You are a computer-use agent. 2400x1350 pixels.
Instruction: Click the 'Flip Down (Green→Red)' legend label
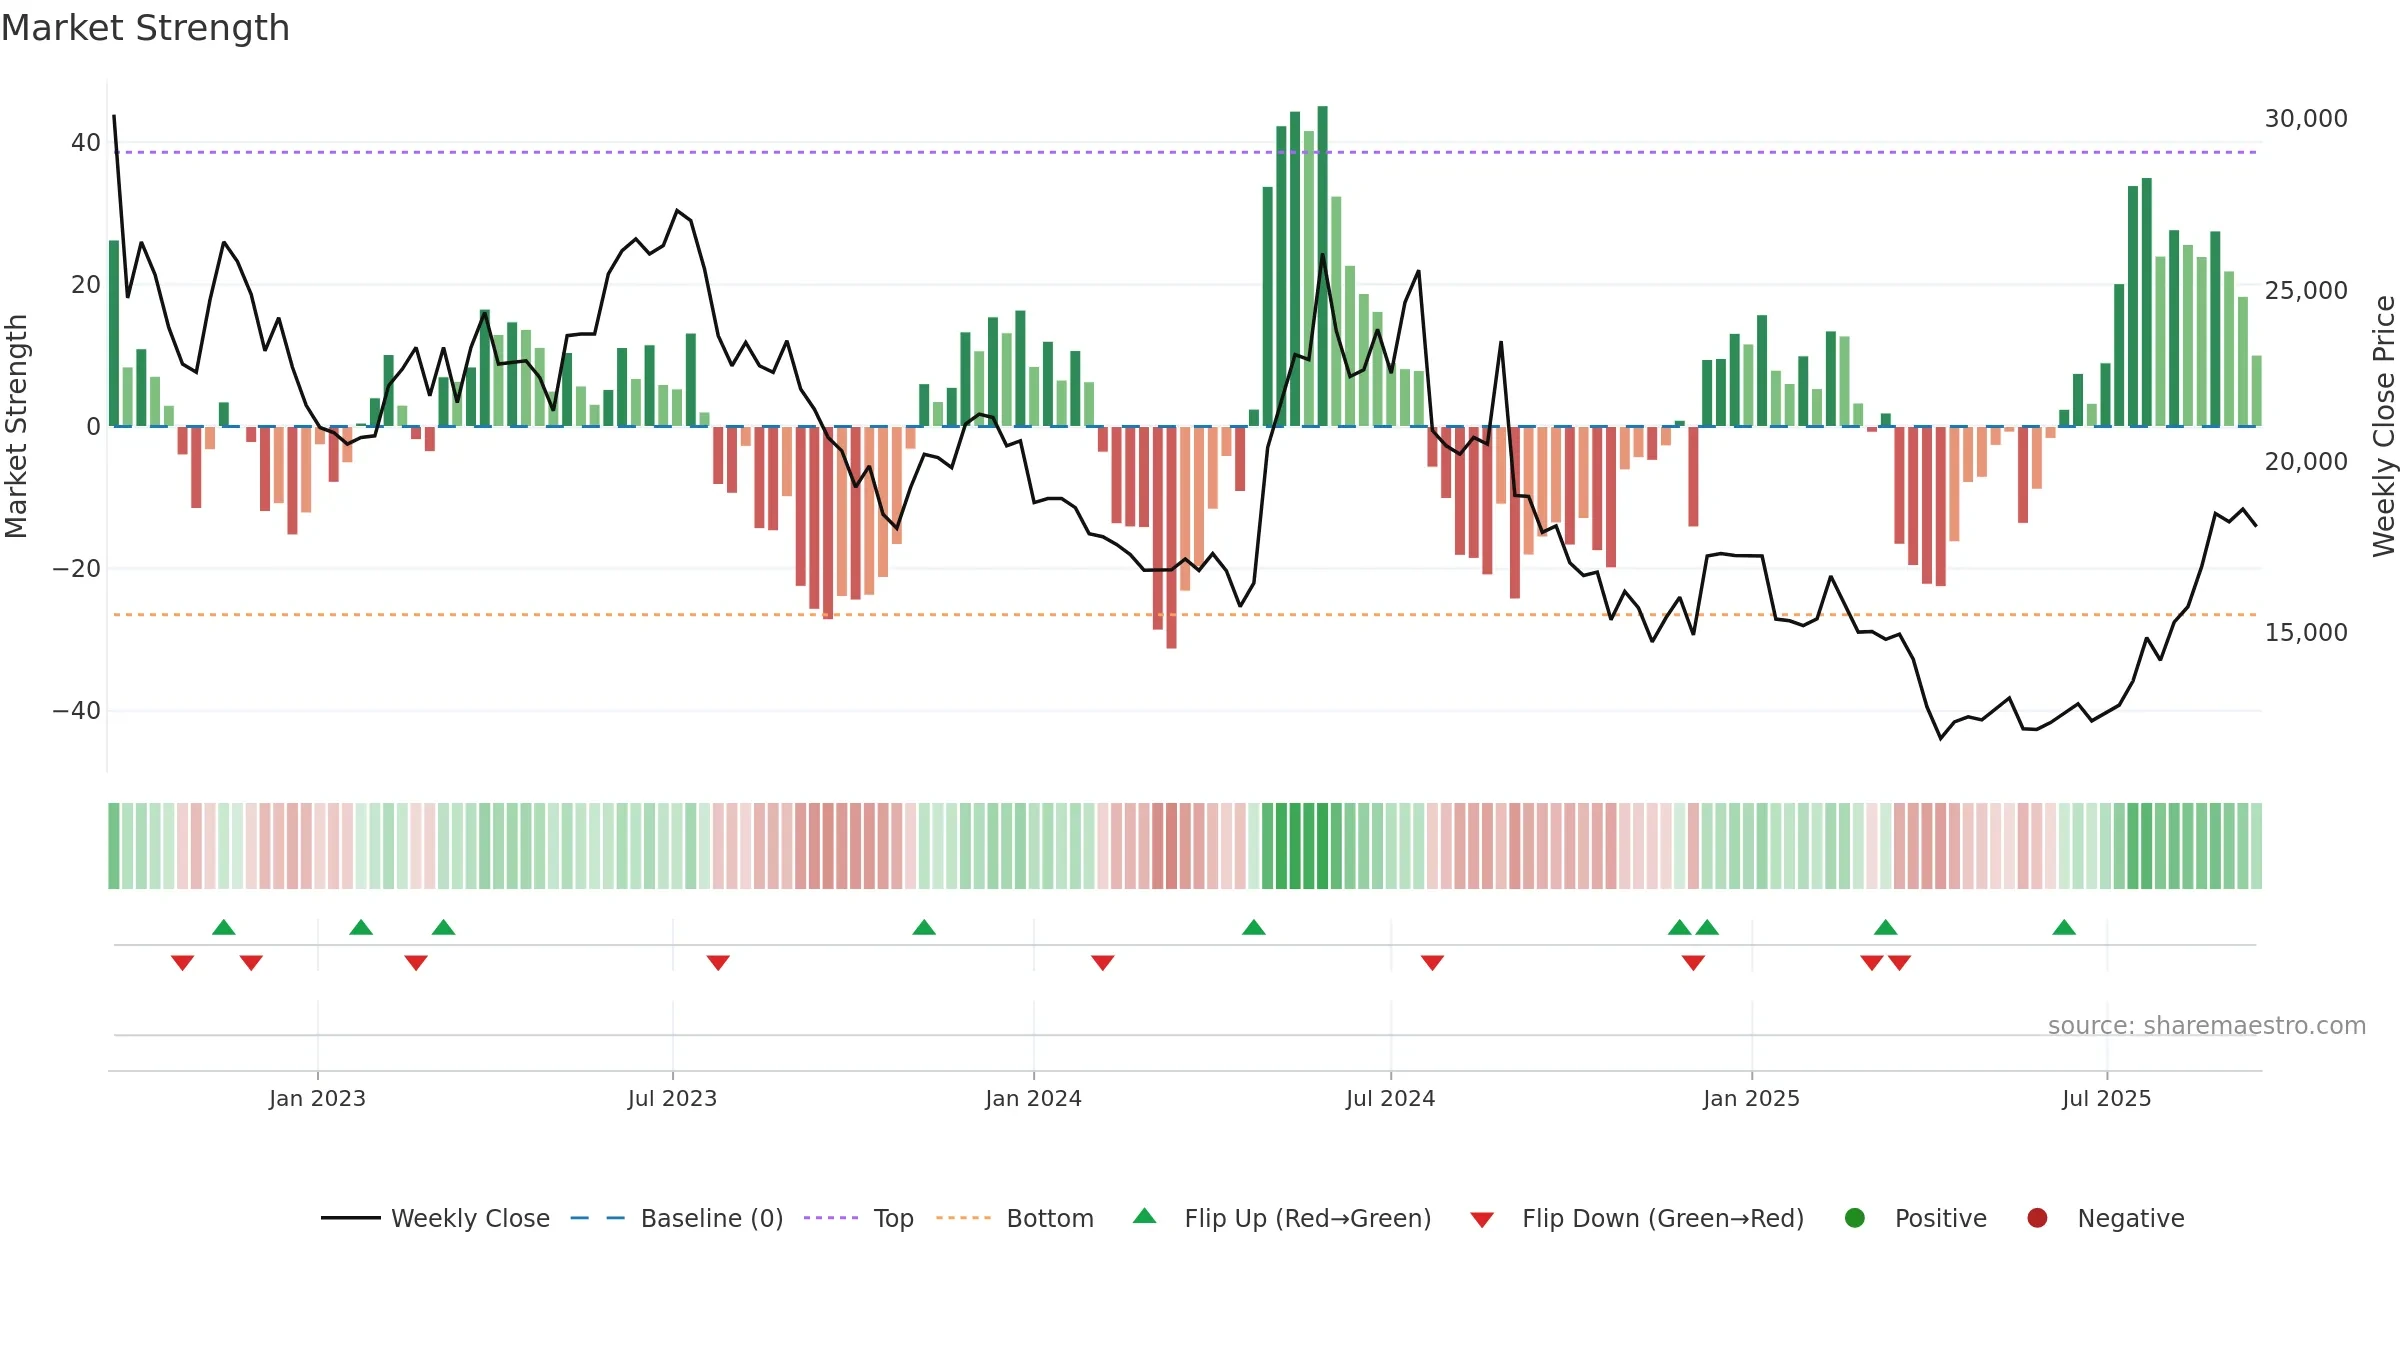[x=1663, y=1219]
